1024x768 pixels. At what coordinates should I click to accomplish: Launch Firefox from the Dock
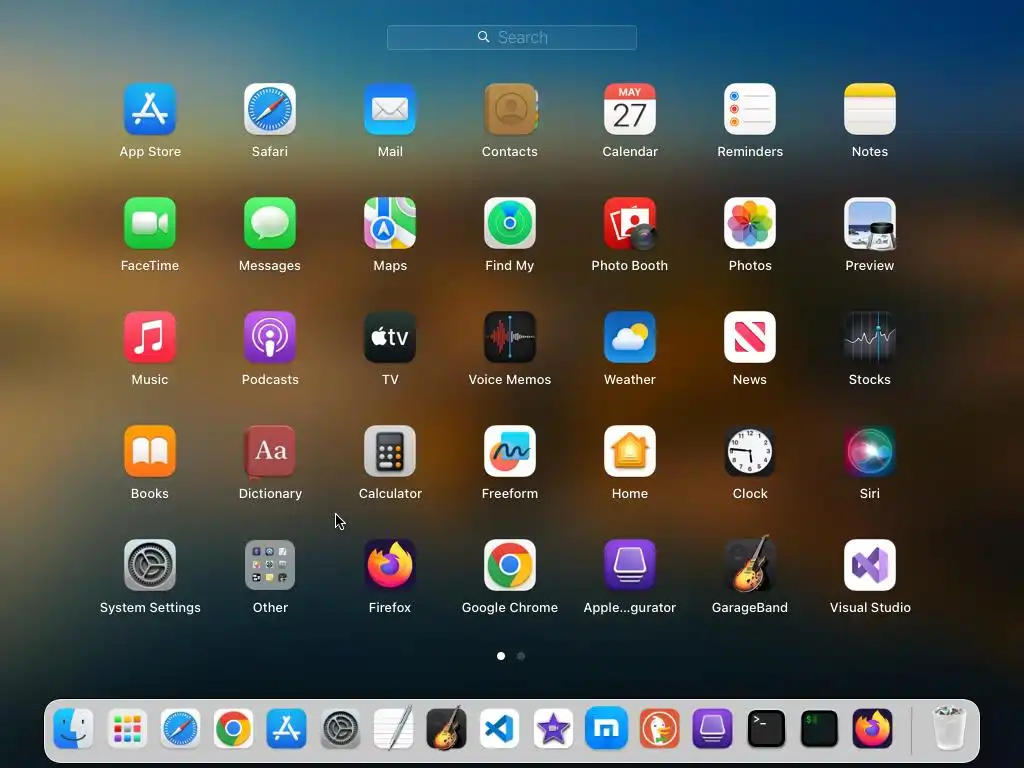872,728
